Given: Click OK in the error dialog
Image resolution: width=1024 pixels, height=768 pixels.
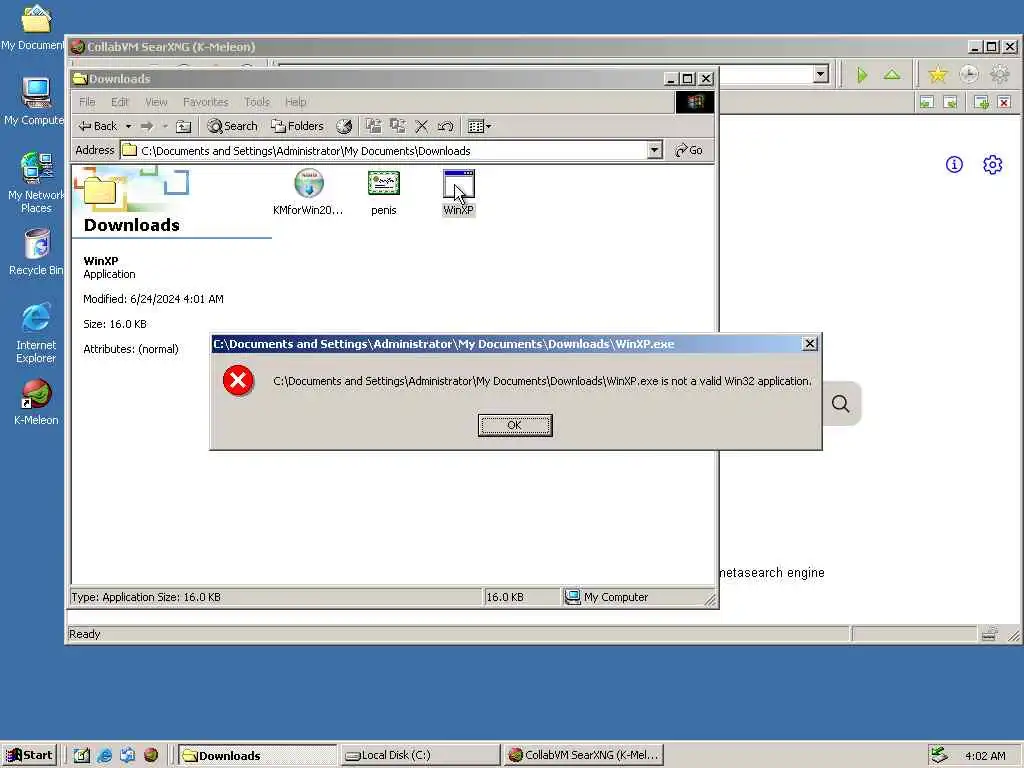Looking at the screenshot, I should click(515, 425).
